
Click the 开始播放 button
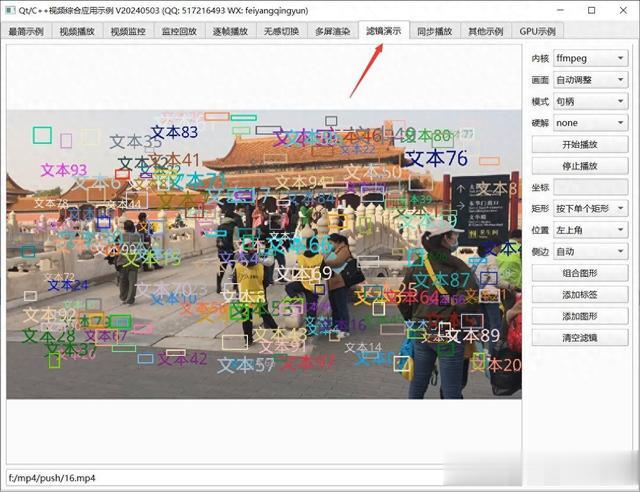click(580, 145)
